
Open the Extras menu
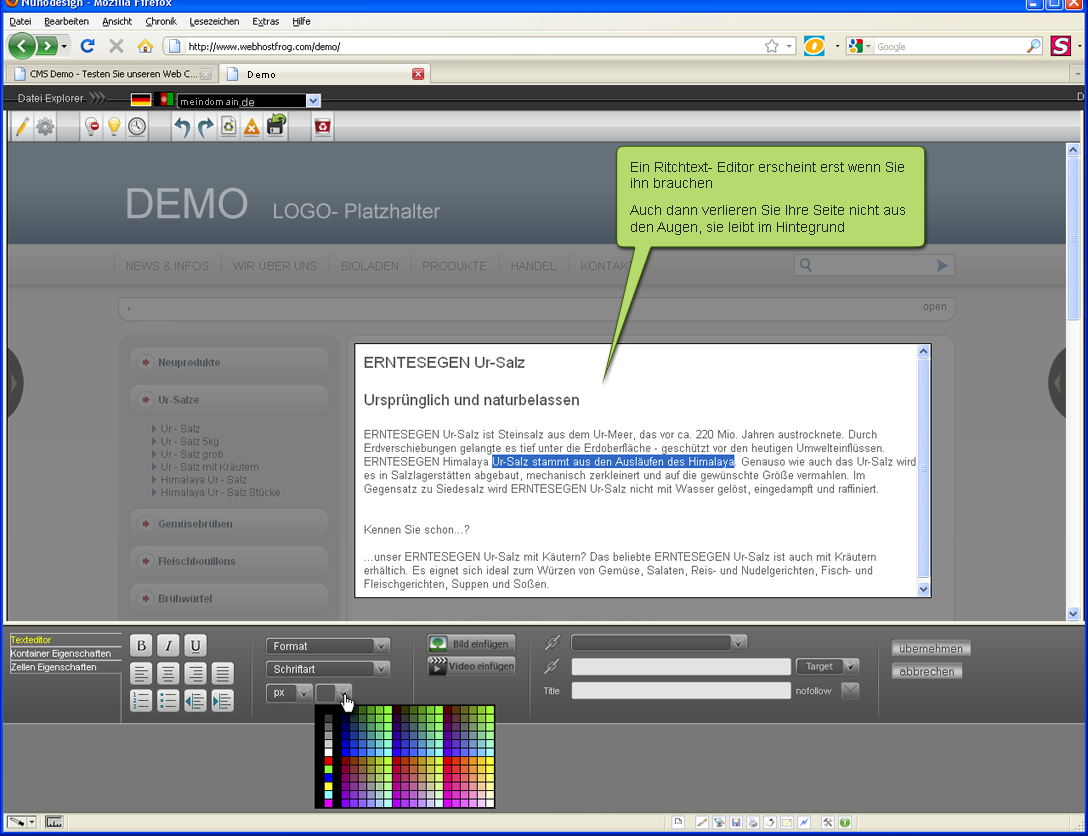[x=265, y=22]
